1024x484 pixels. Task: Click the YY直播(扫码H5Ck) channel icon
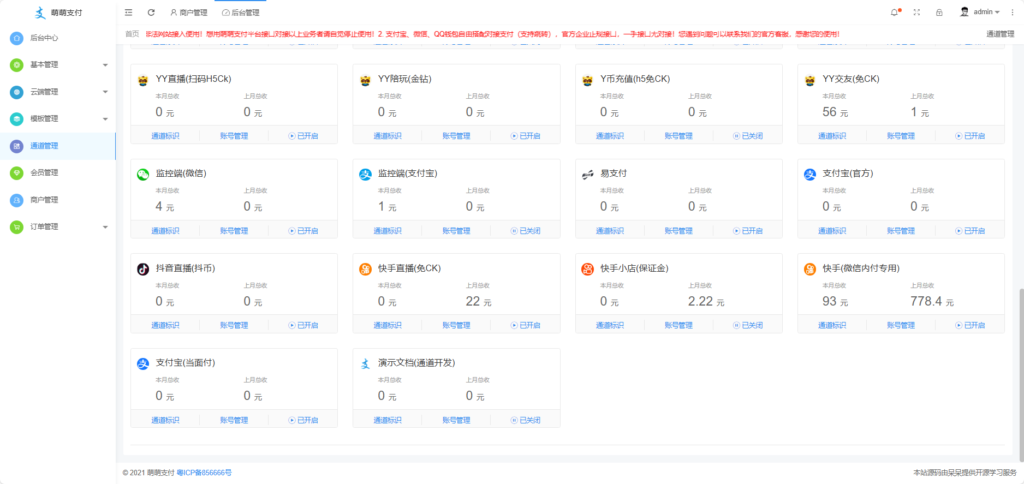pos(143,80)
